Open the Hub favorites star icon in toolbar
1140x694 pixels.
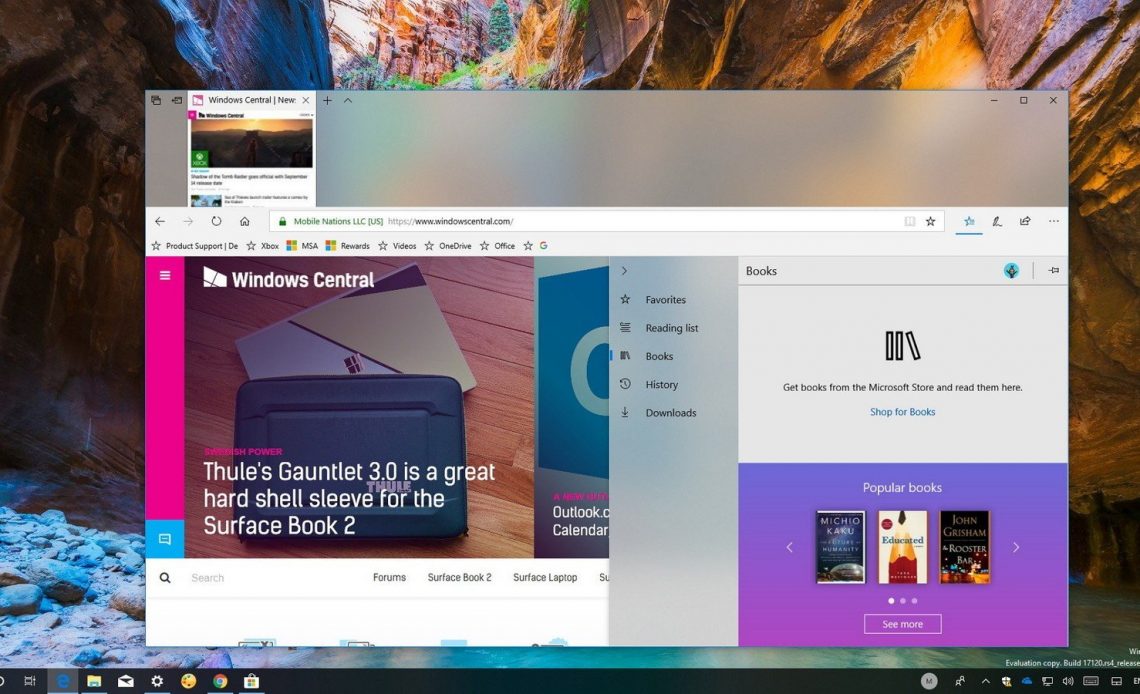click(968, 221)
